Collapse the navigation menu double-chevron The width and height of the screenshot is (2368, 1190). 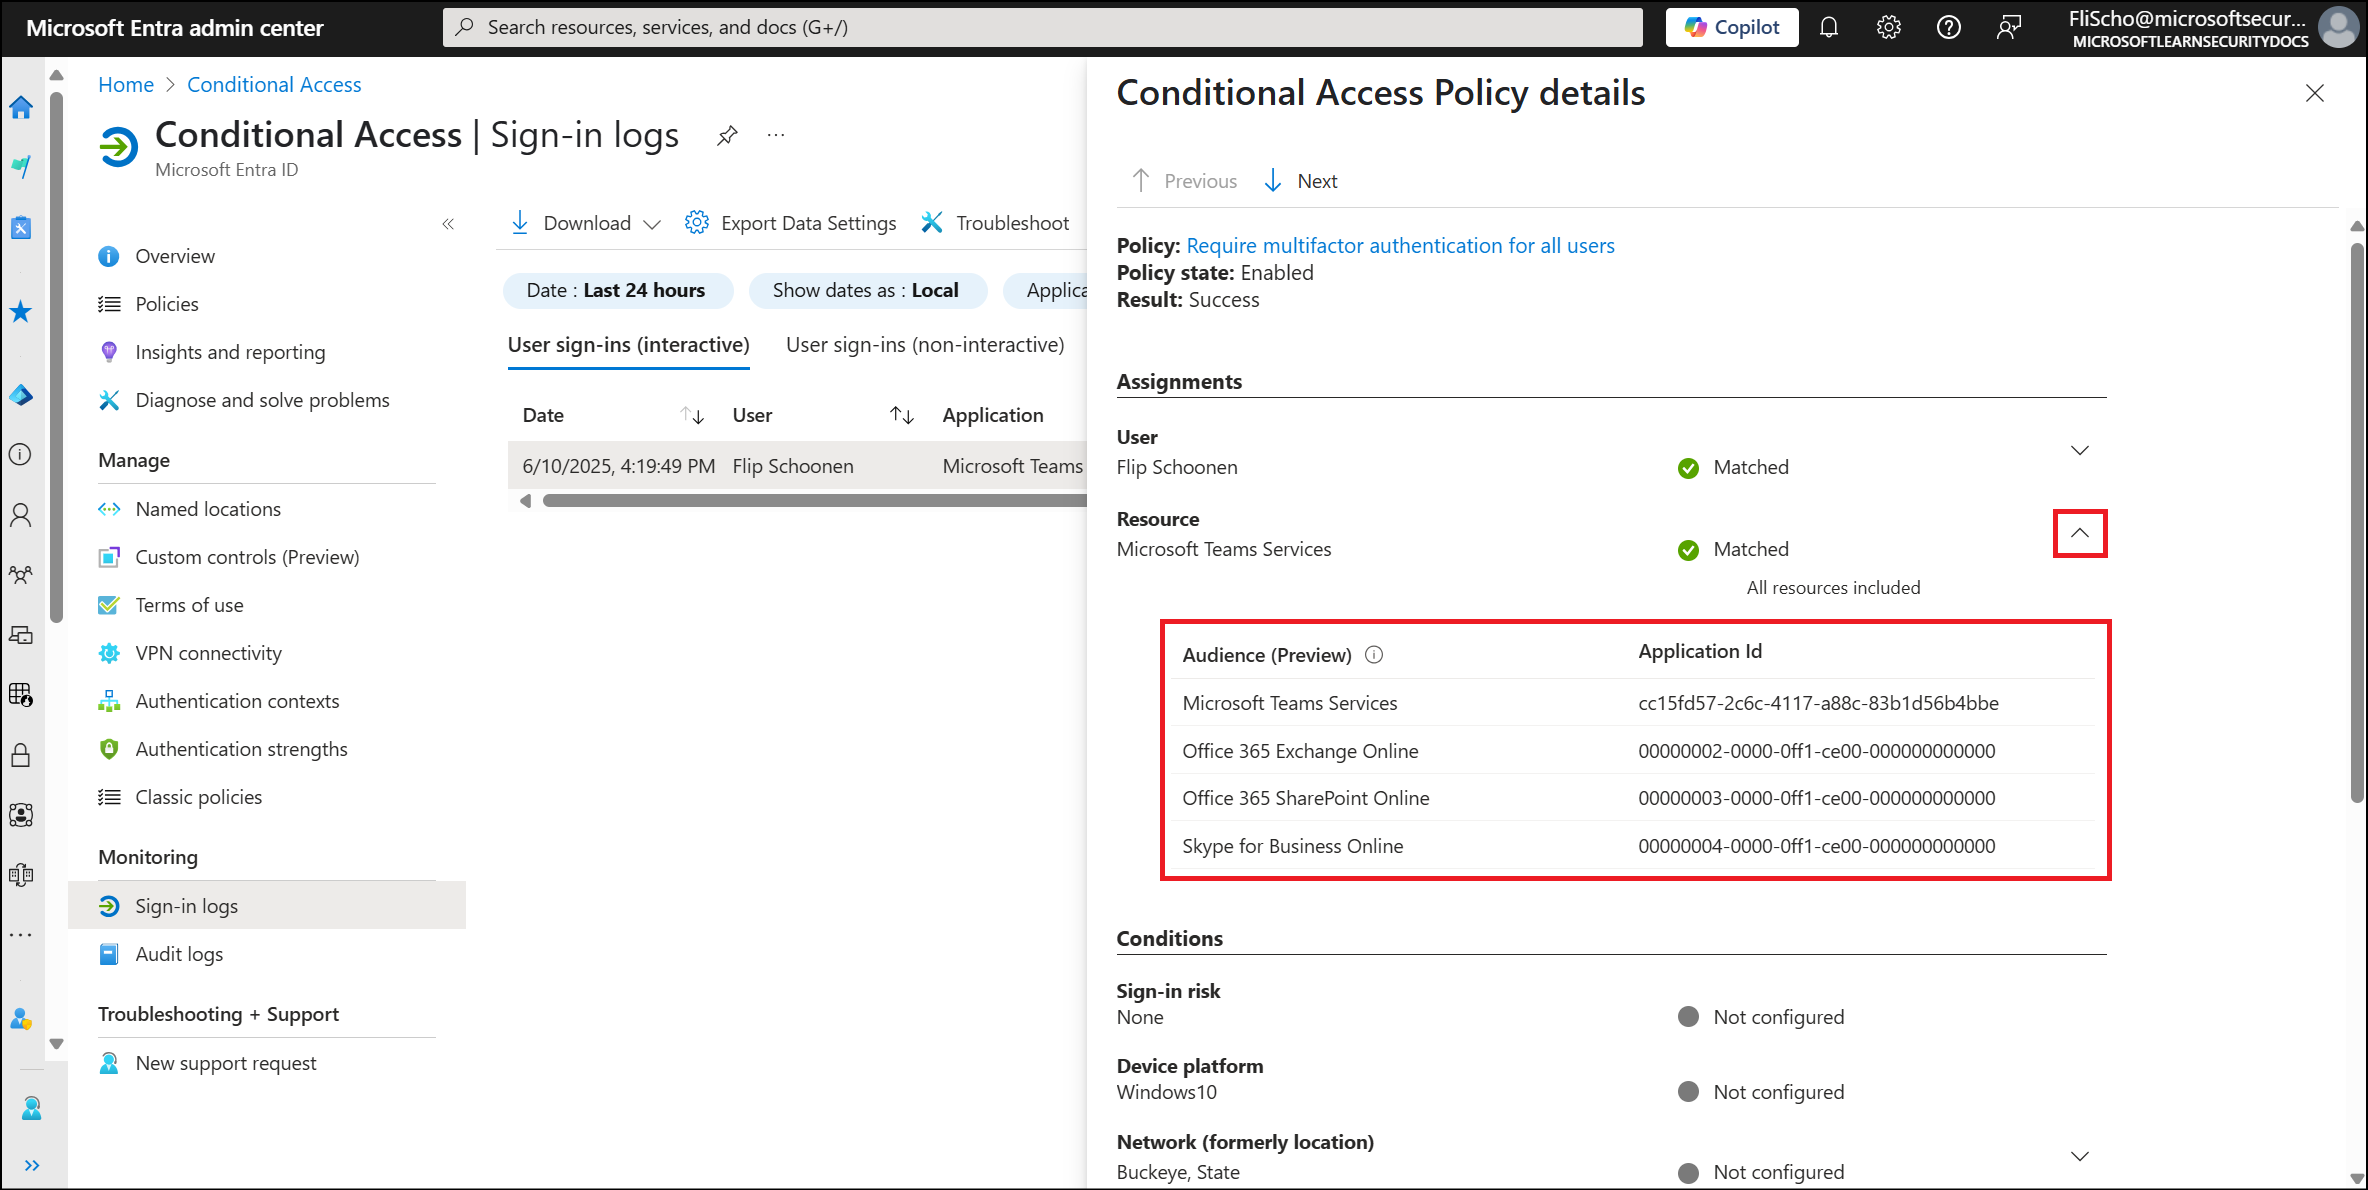pyautogui.click(x=448, y=224)
